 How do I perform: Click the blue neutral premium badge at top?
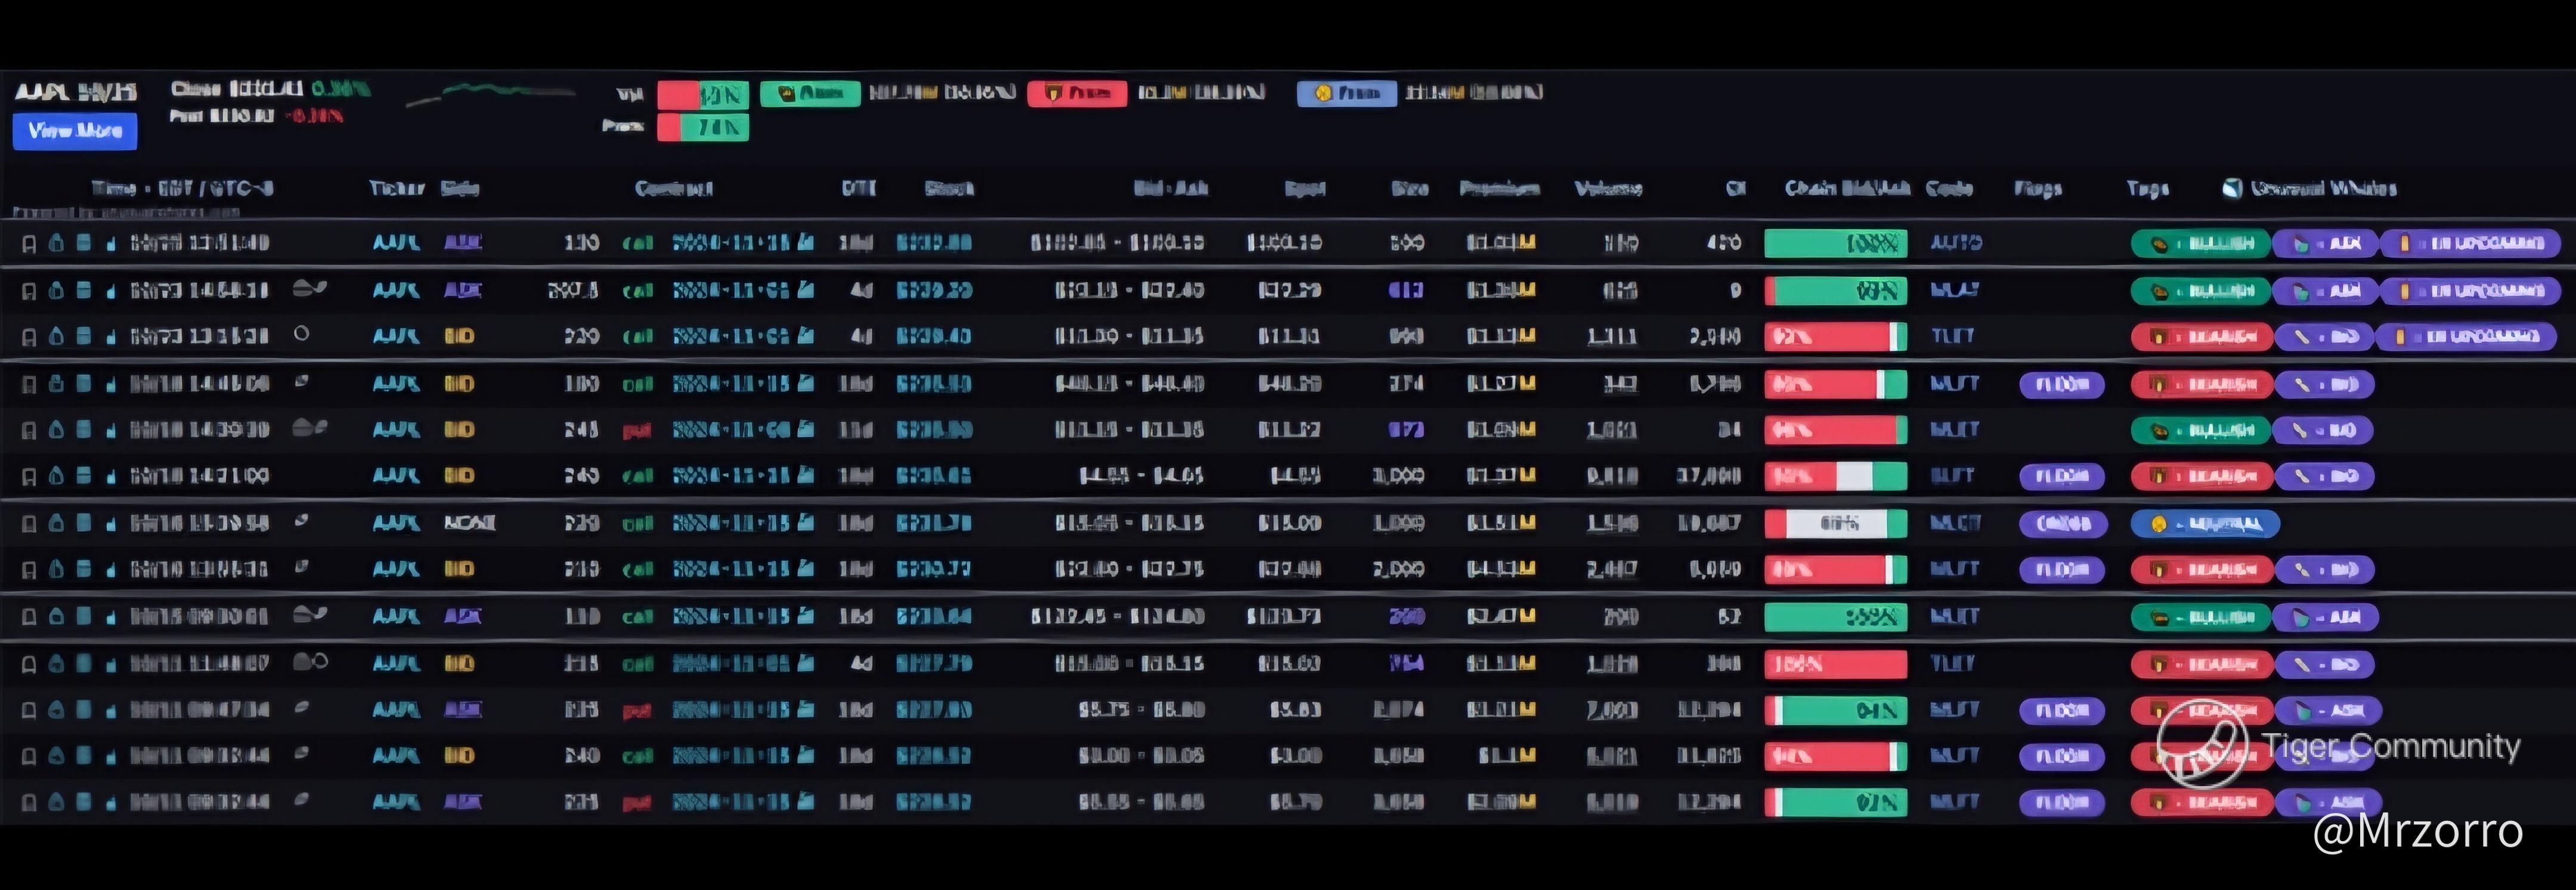(x=1346, y=93)
